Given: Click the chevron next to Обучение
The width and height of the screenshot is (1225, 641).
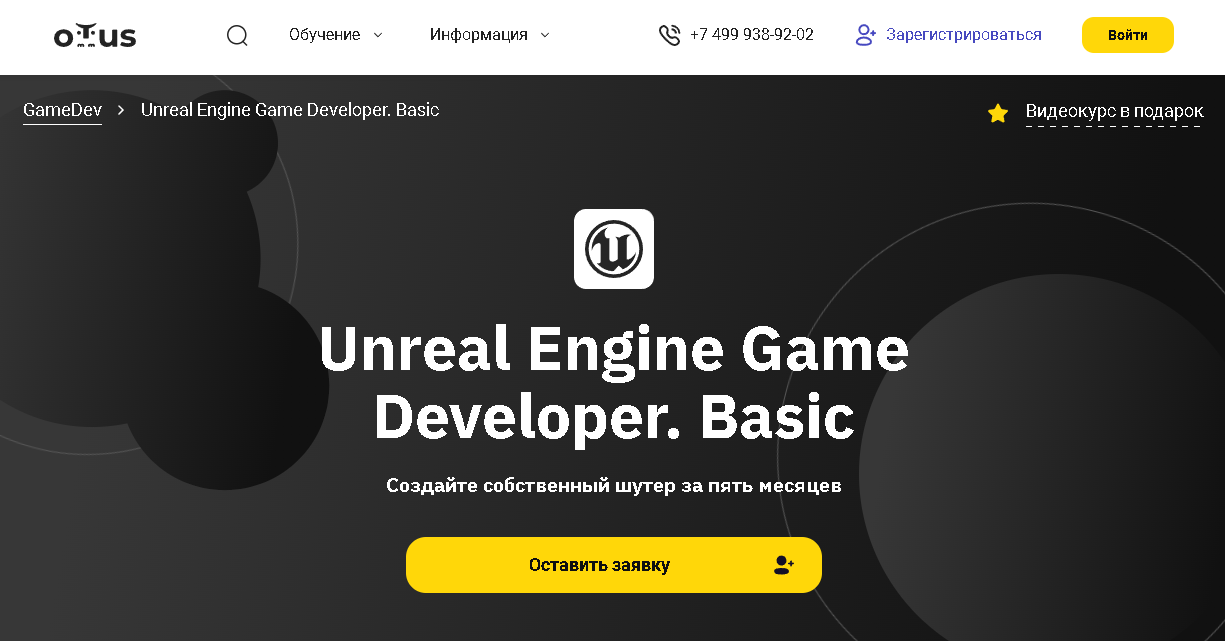Looking at the screenshot, I should (378, 35).
